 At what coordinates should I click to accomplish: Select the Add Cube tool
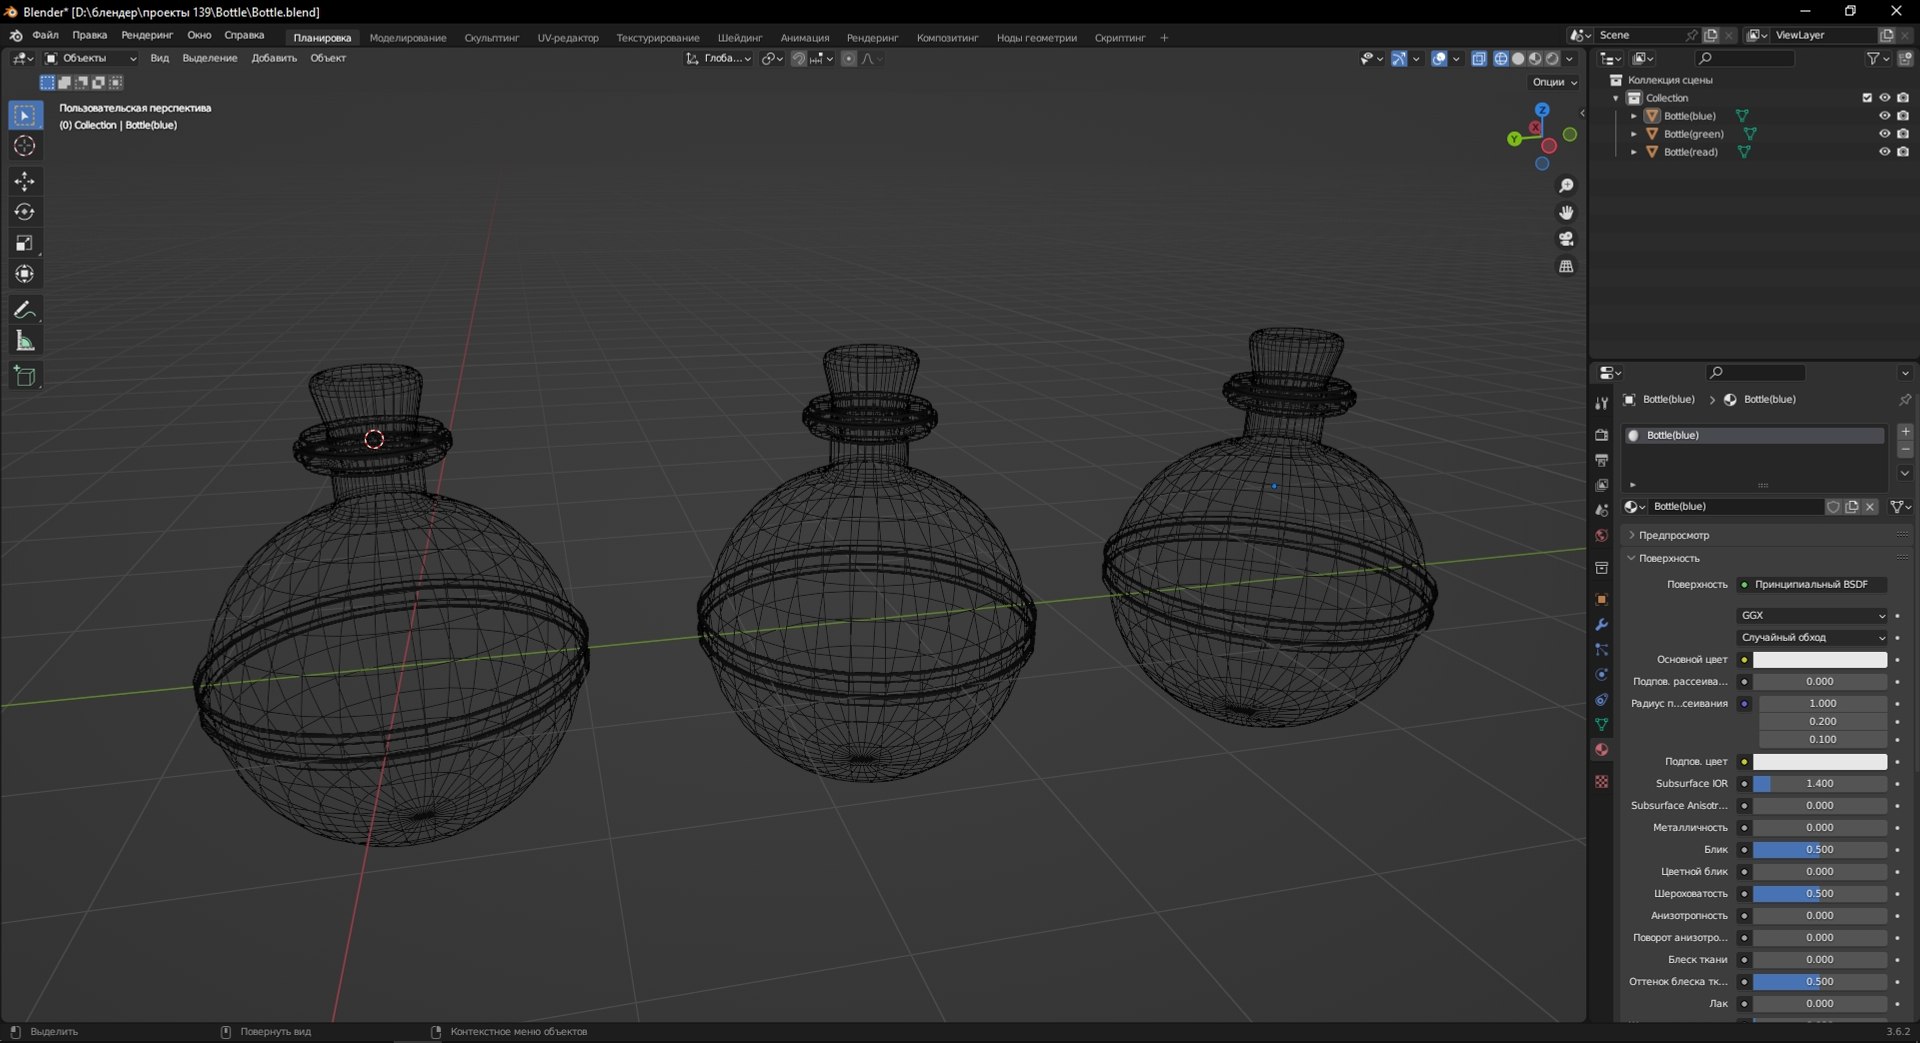25,376
